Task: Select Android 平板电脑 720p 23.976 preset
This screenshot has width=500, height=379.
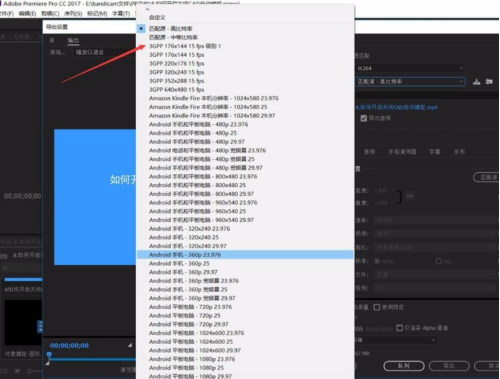Action: (245, 307)
